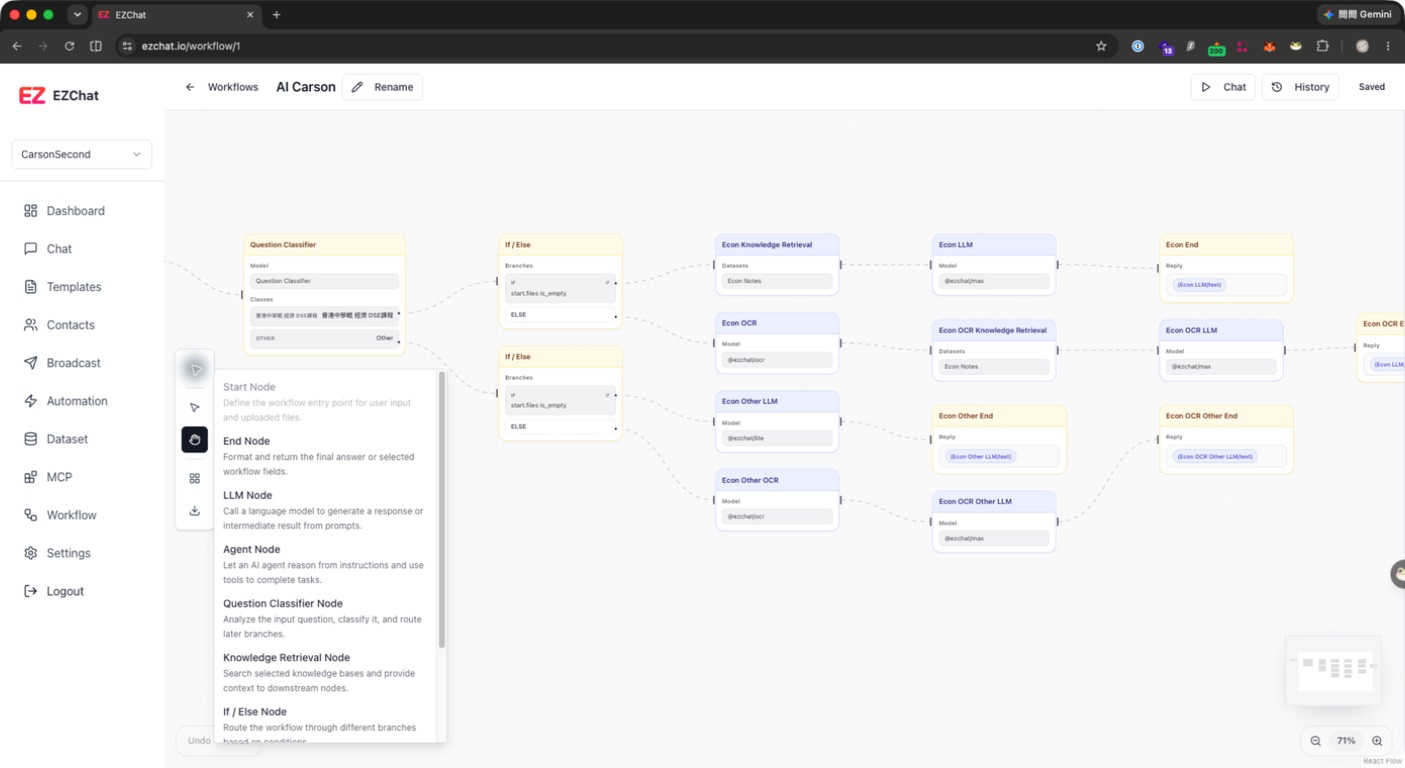The image size is (1405, 768).
Task: Open the browser extensions puzzle icon
Action: (x=1322, y=46)
